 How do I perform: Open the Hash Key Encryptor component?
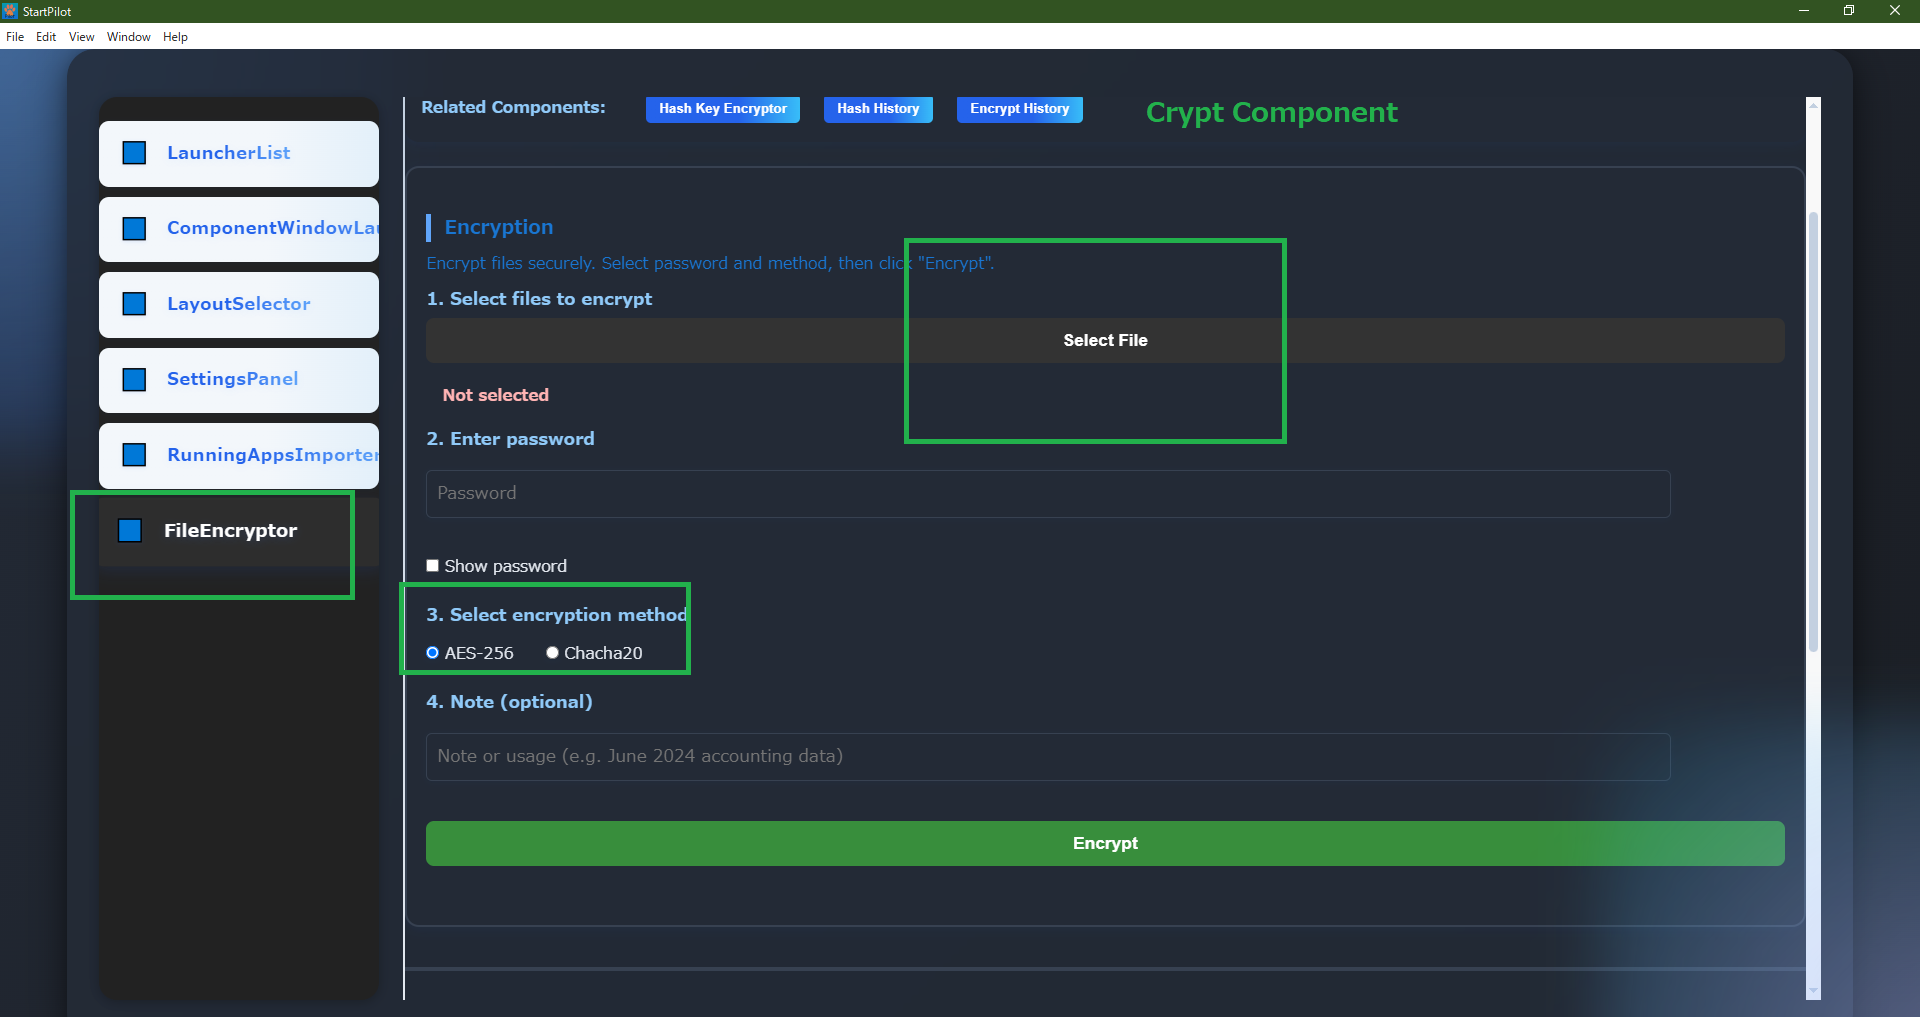[722, 109]
